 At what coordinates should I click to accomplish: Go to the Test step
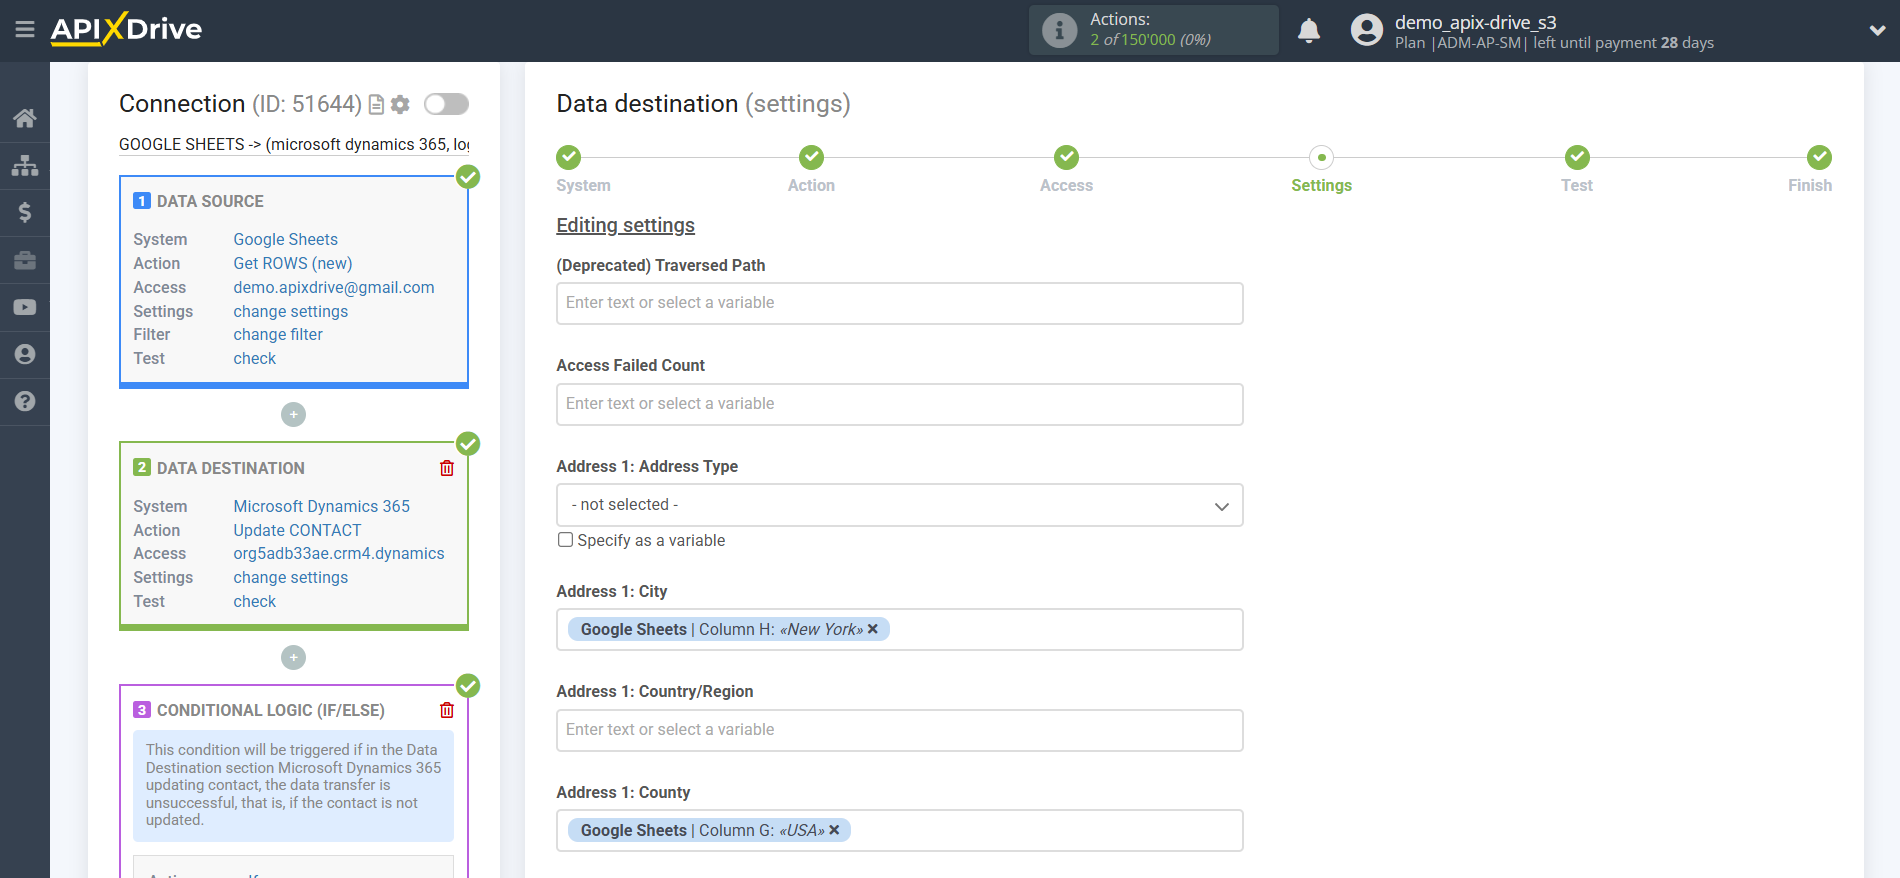coord(1577,157)
